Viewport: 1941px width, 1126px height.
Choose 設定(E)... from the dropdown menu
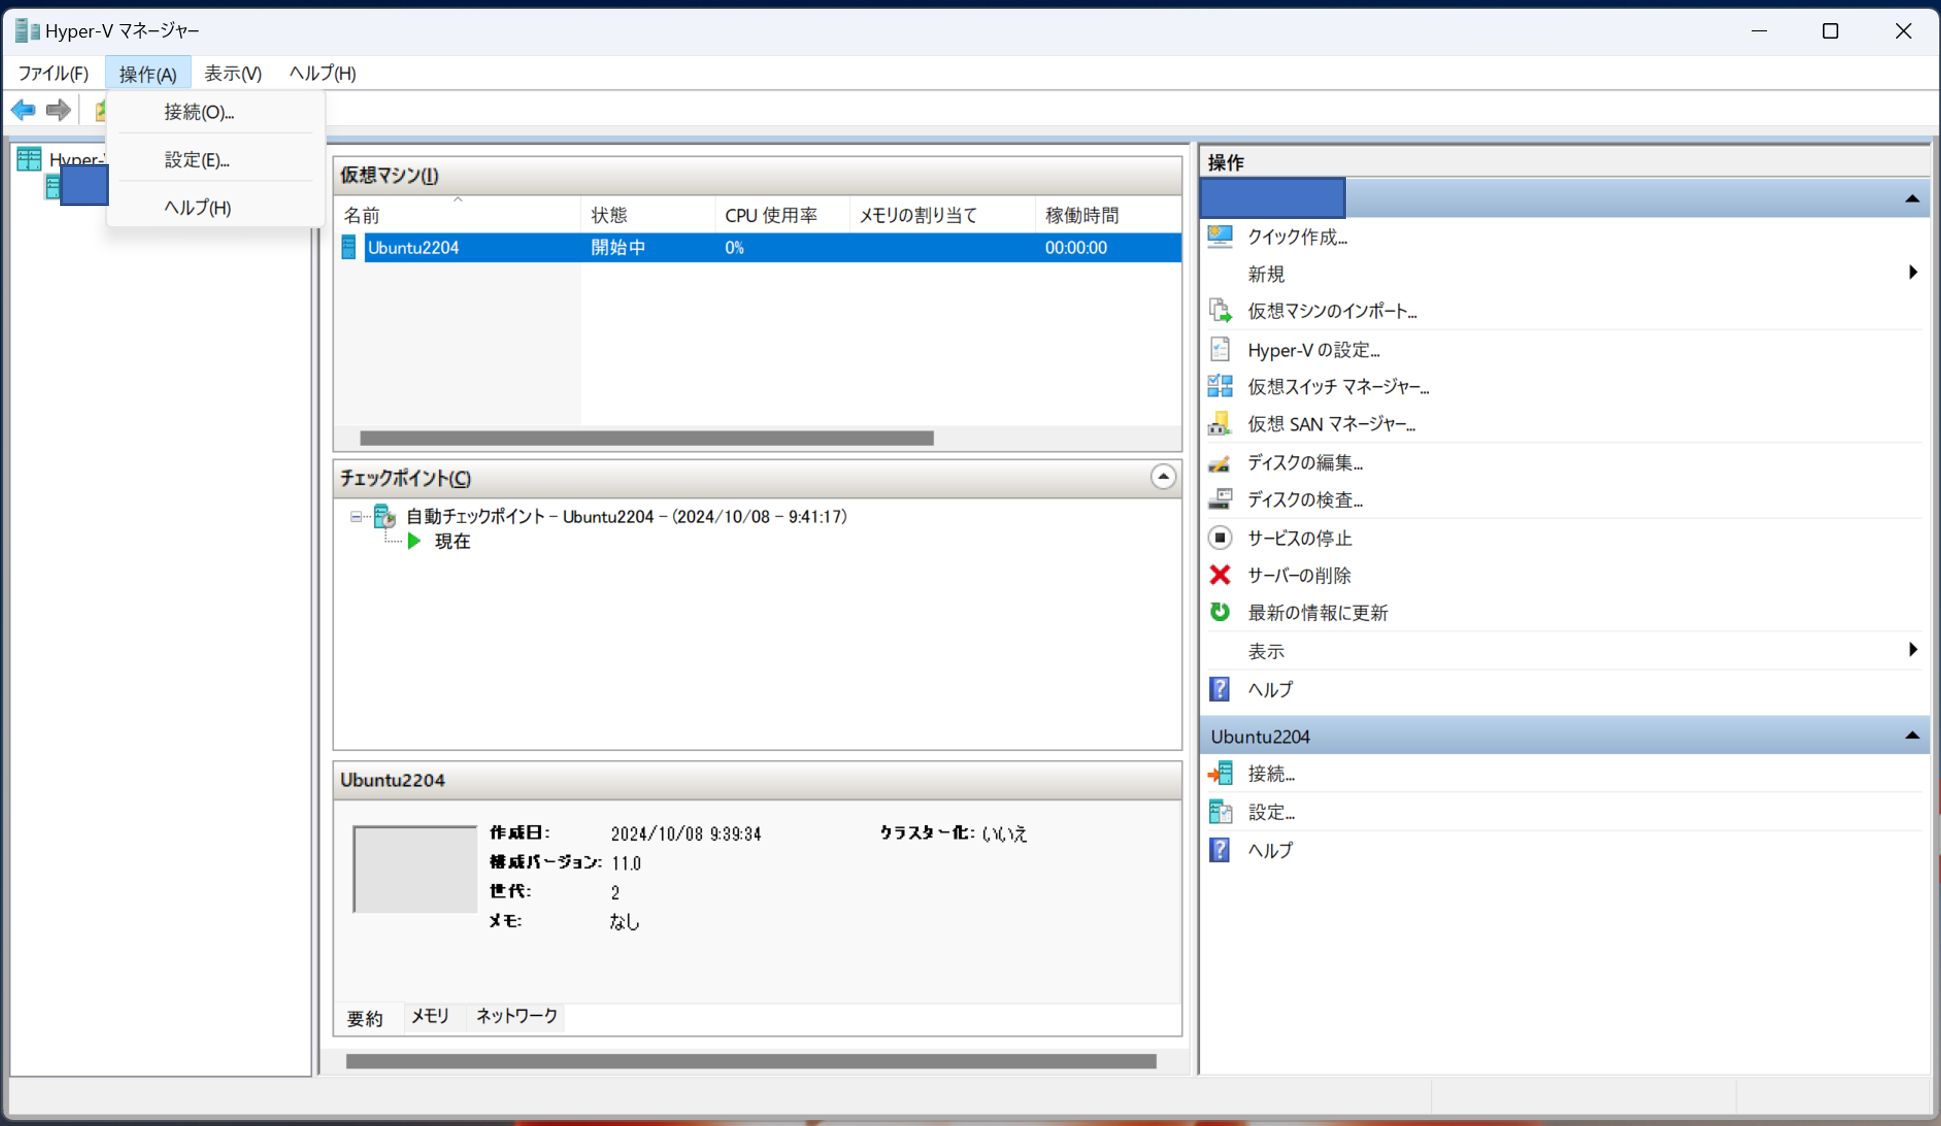point(215,159)
